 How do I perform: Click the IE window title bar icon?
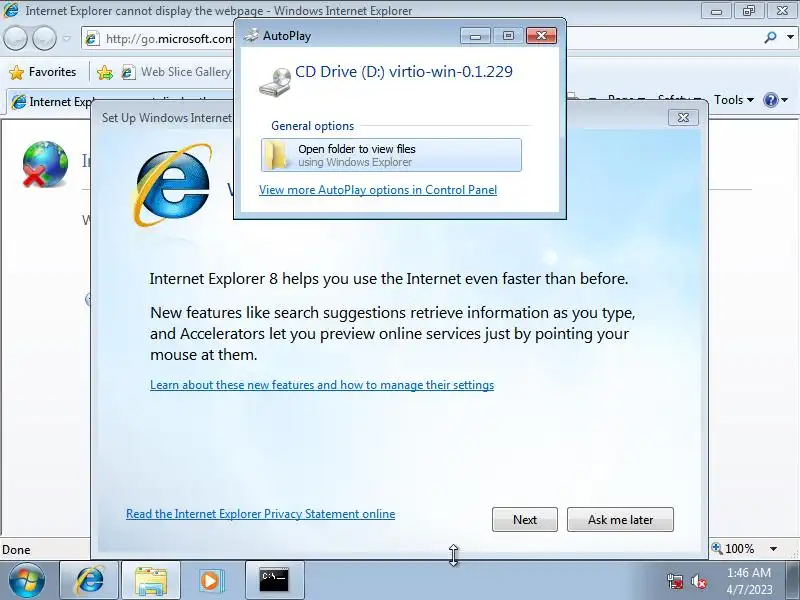[x=11, y=10]
